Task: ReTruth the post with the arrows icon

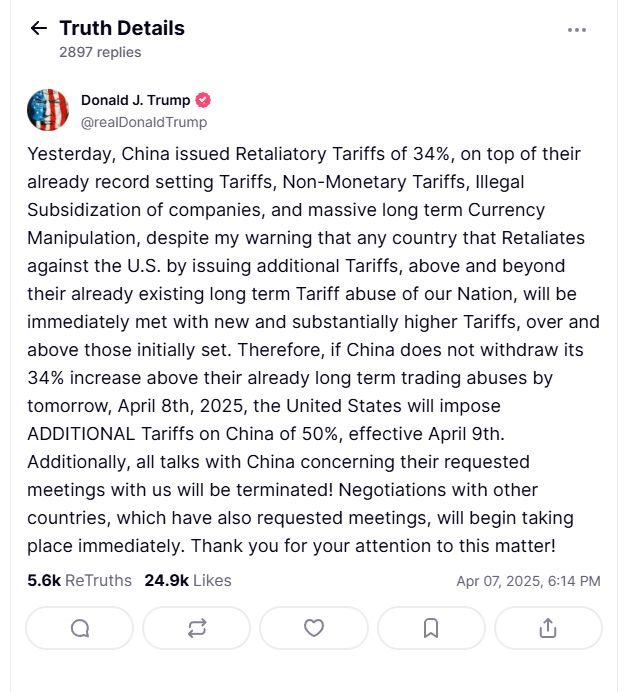Action: pos(196,628)
